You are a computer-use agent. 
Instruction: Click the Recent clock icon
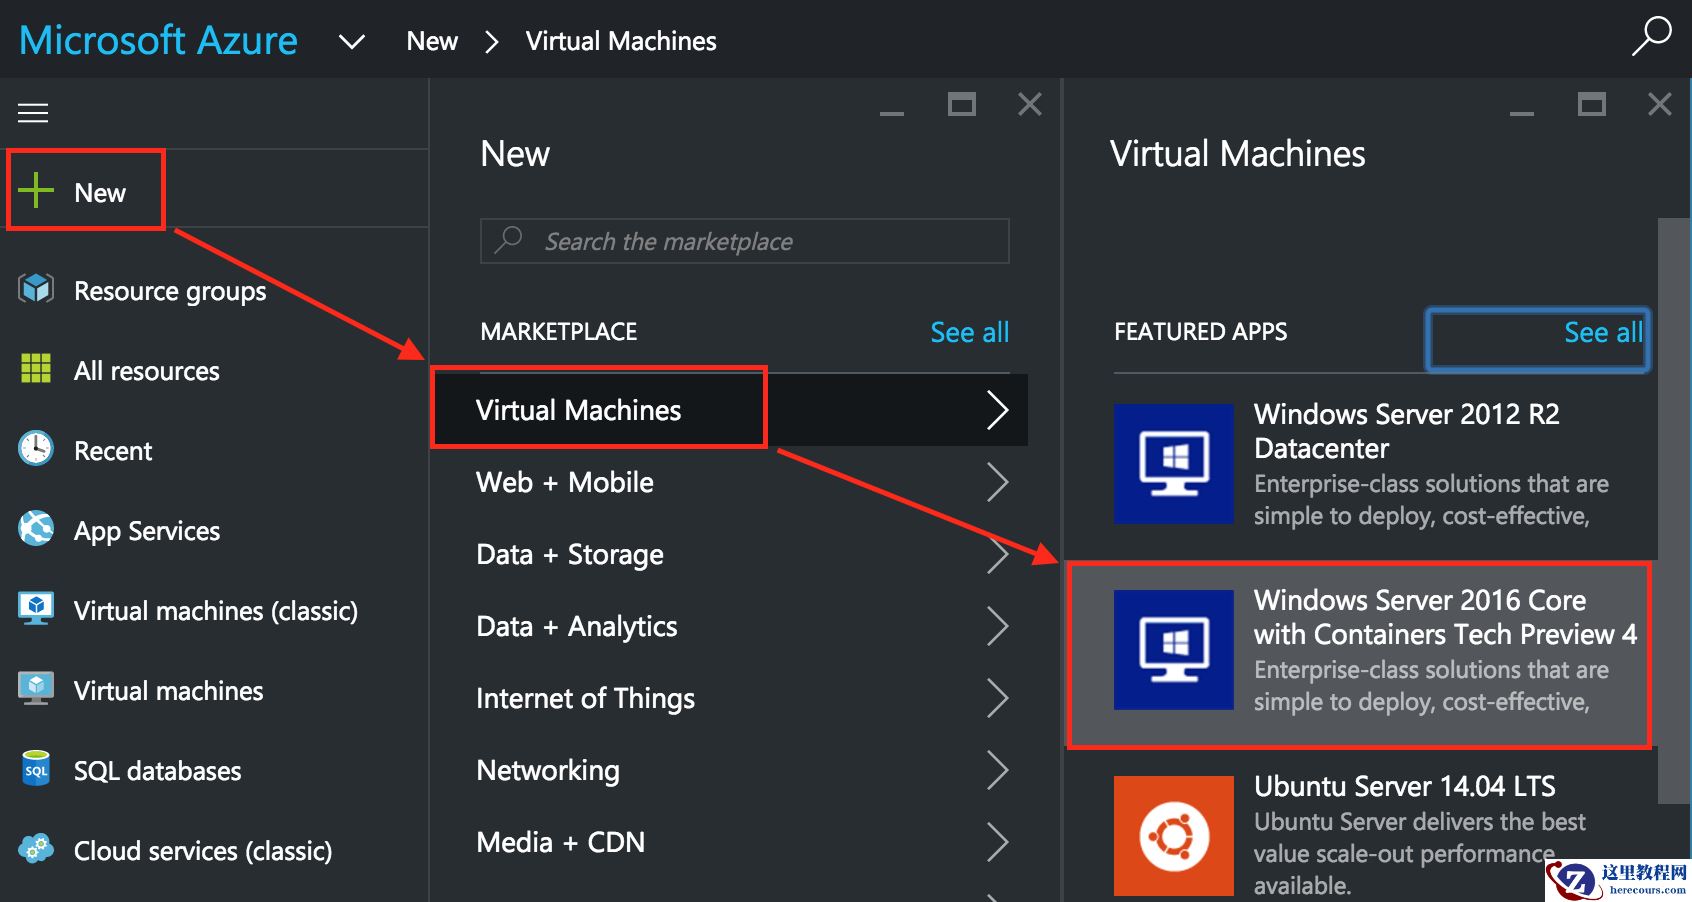[x=36, y=448]
